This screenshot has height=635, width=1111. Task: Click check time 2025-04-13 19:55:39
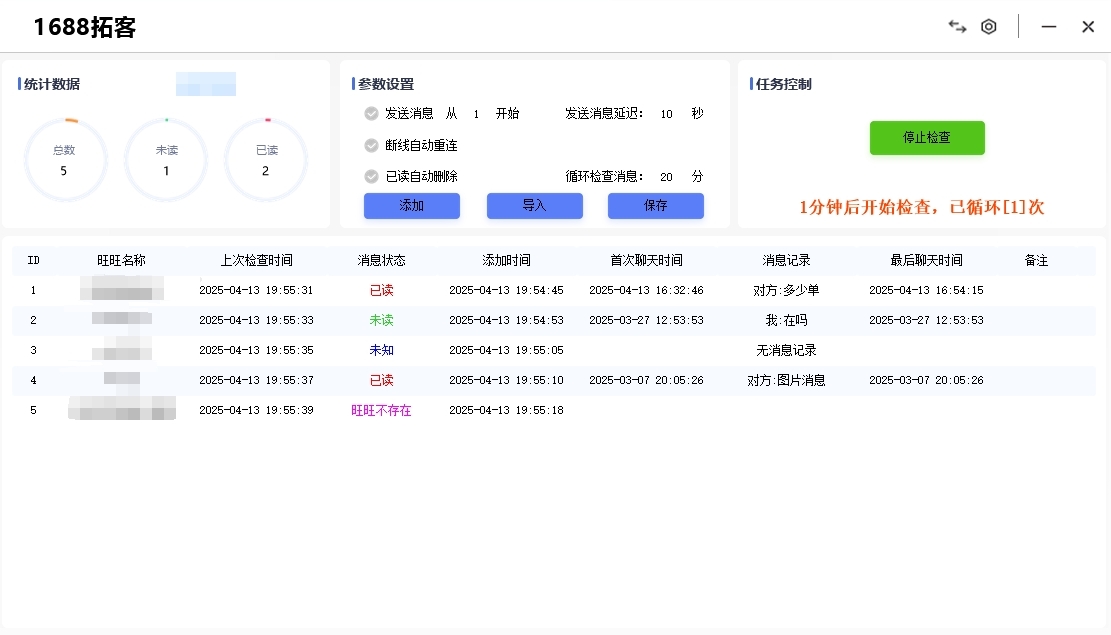click(x=256, y=410)
